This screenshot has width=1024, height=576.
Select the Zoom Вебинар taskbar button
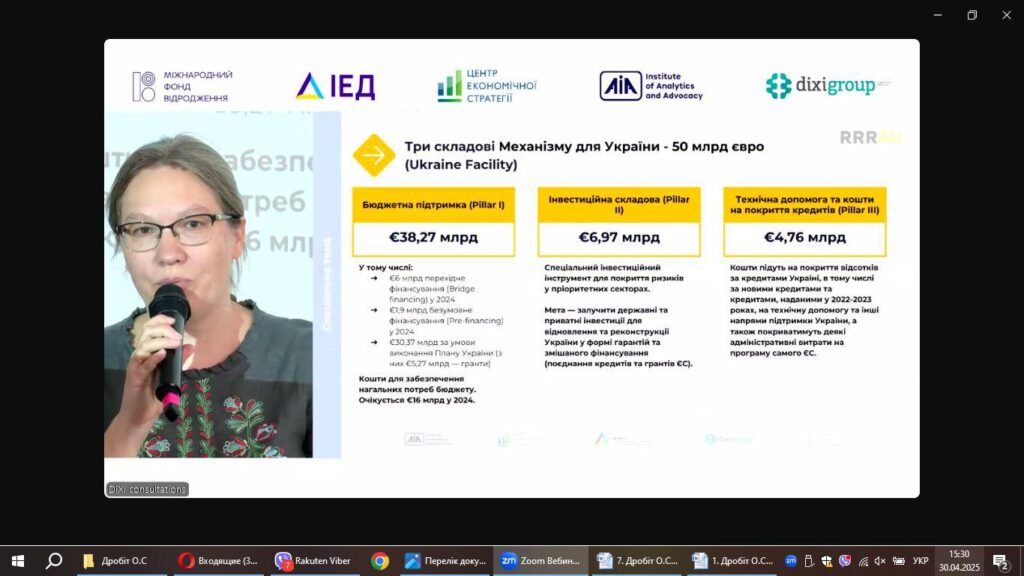pos(538,561)
